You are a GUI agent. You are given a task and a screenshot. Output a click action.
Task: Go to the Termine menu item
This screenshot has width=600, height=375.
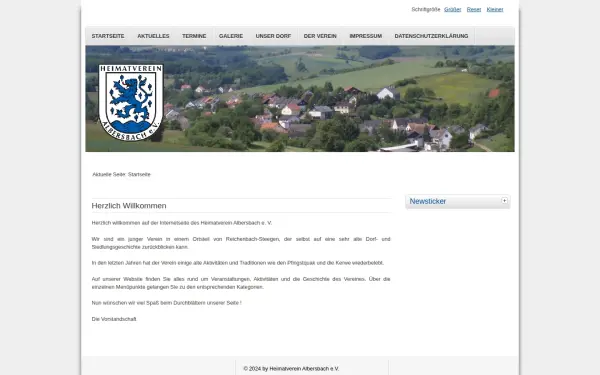coord(194,36)
